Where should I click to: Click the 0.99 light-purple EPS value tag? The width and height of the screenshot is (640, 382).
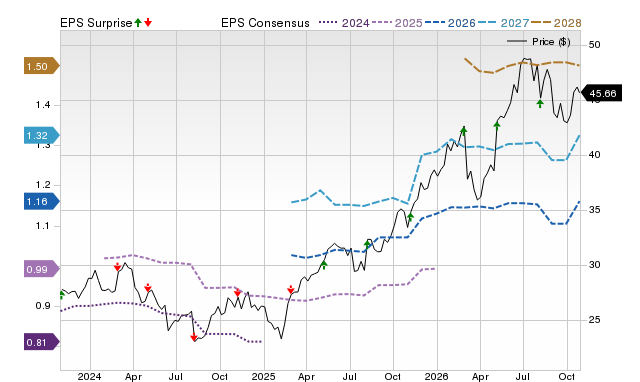pyautogui.click(x=42, y=269)
